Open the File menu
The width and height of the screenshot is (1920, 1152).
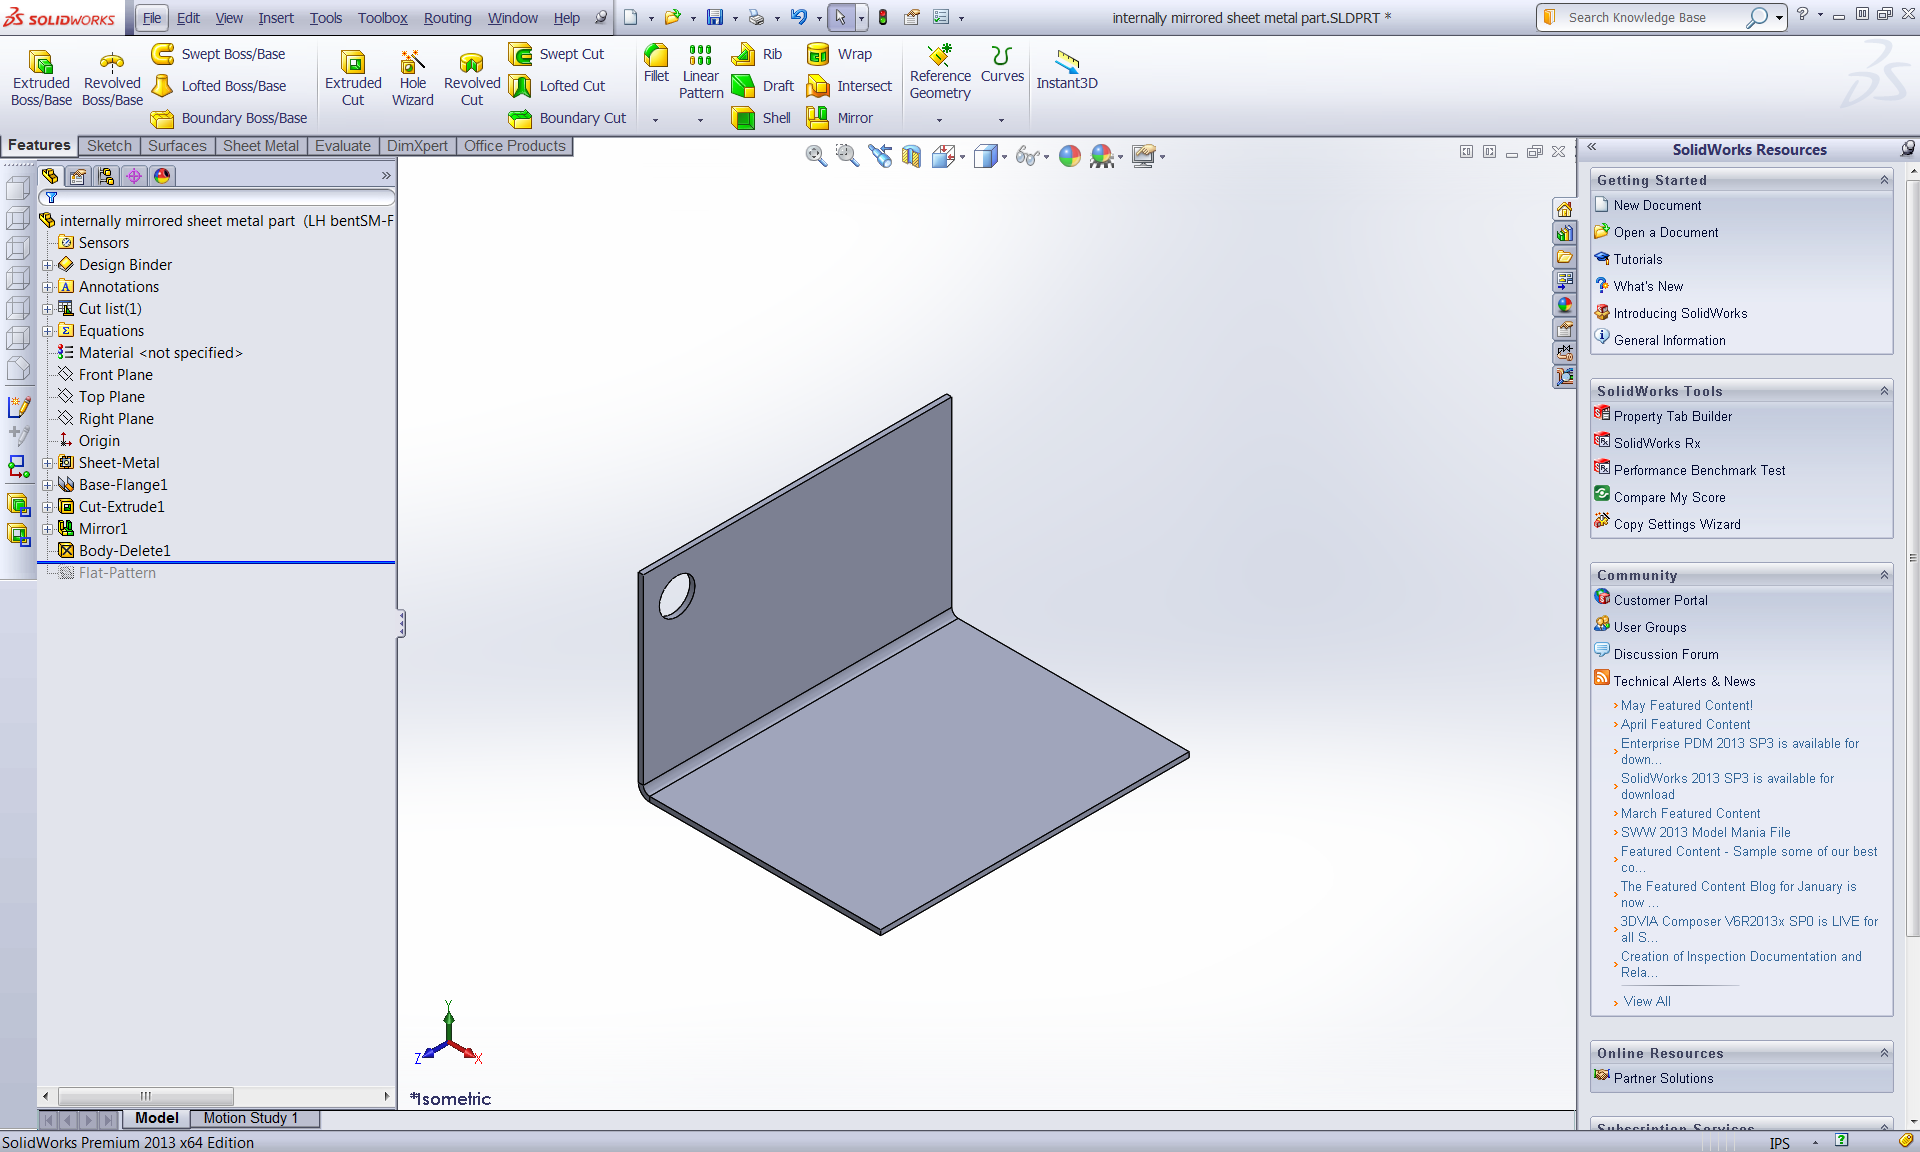(x=152, y=18)
